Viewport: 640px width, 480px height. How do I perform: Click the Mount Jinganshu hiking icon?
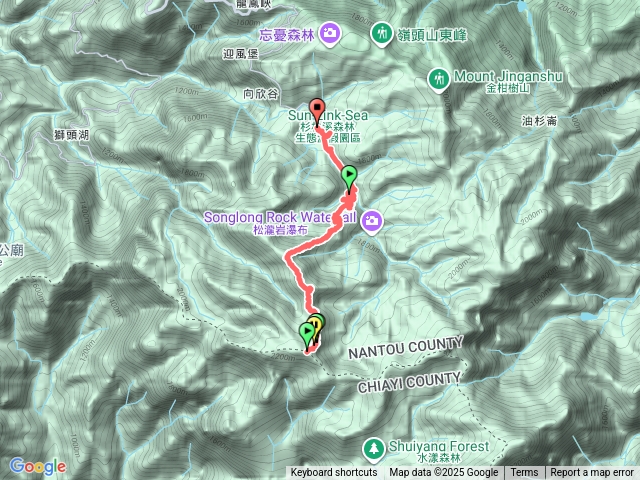click(439, 80)
